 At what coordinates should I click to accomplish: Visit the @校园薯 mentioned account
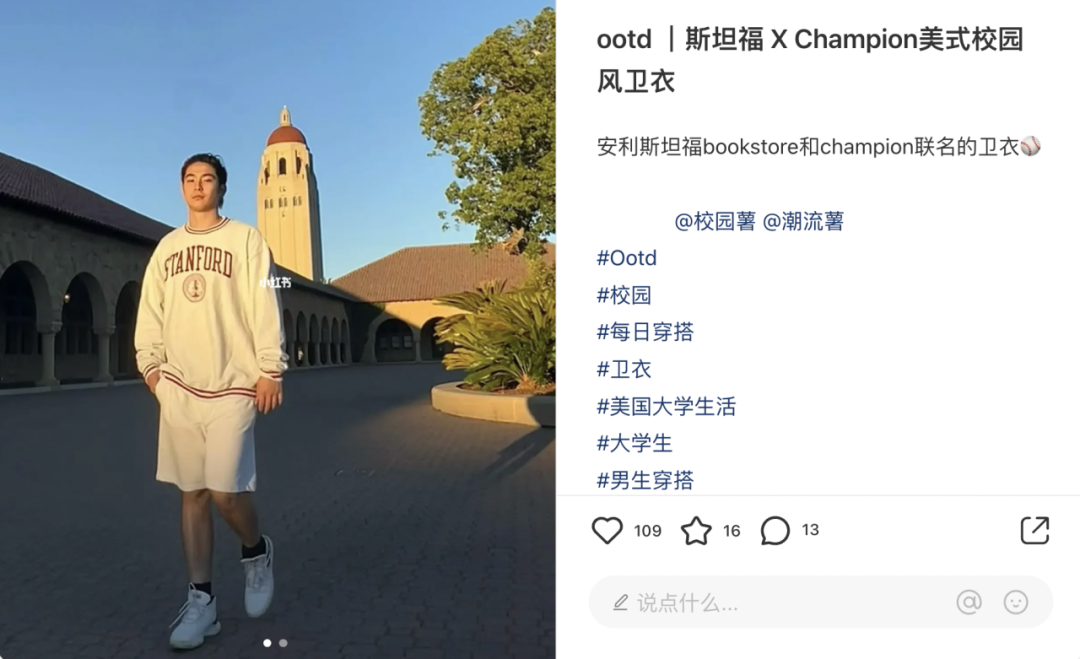tap(715, 221)
